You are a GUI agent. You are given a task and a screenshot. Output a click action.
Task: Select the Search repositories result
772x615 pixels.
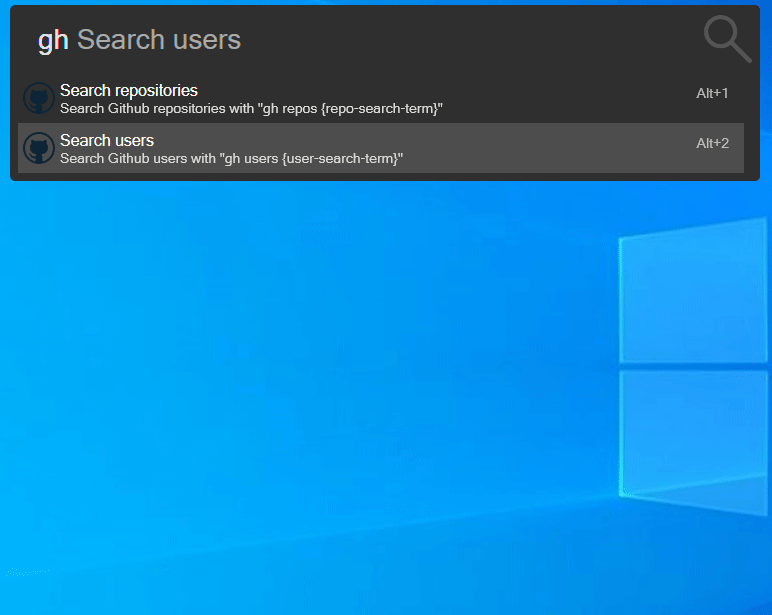click(381, 98)
